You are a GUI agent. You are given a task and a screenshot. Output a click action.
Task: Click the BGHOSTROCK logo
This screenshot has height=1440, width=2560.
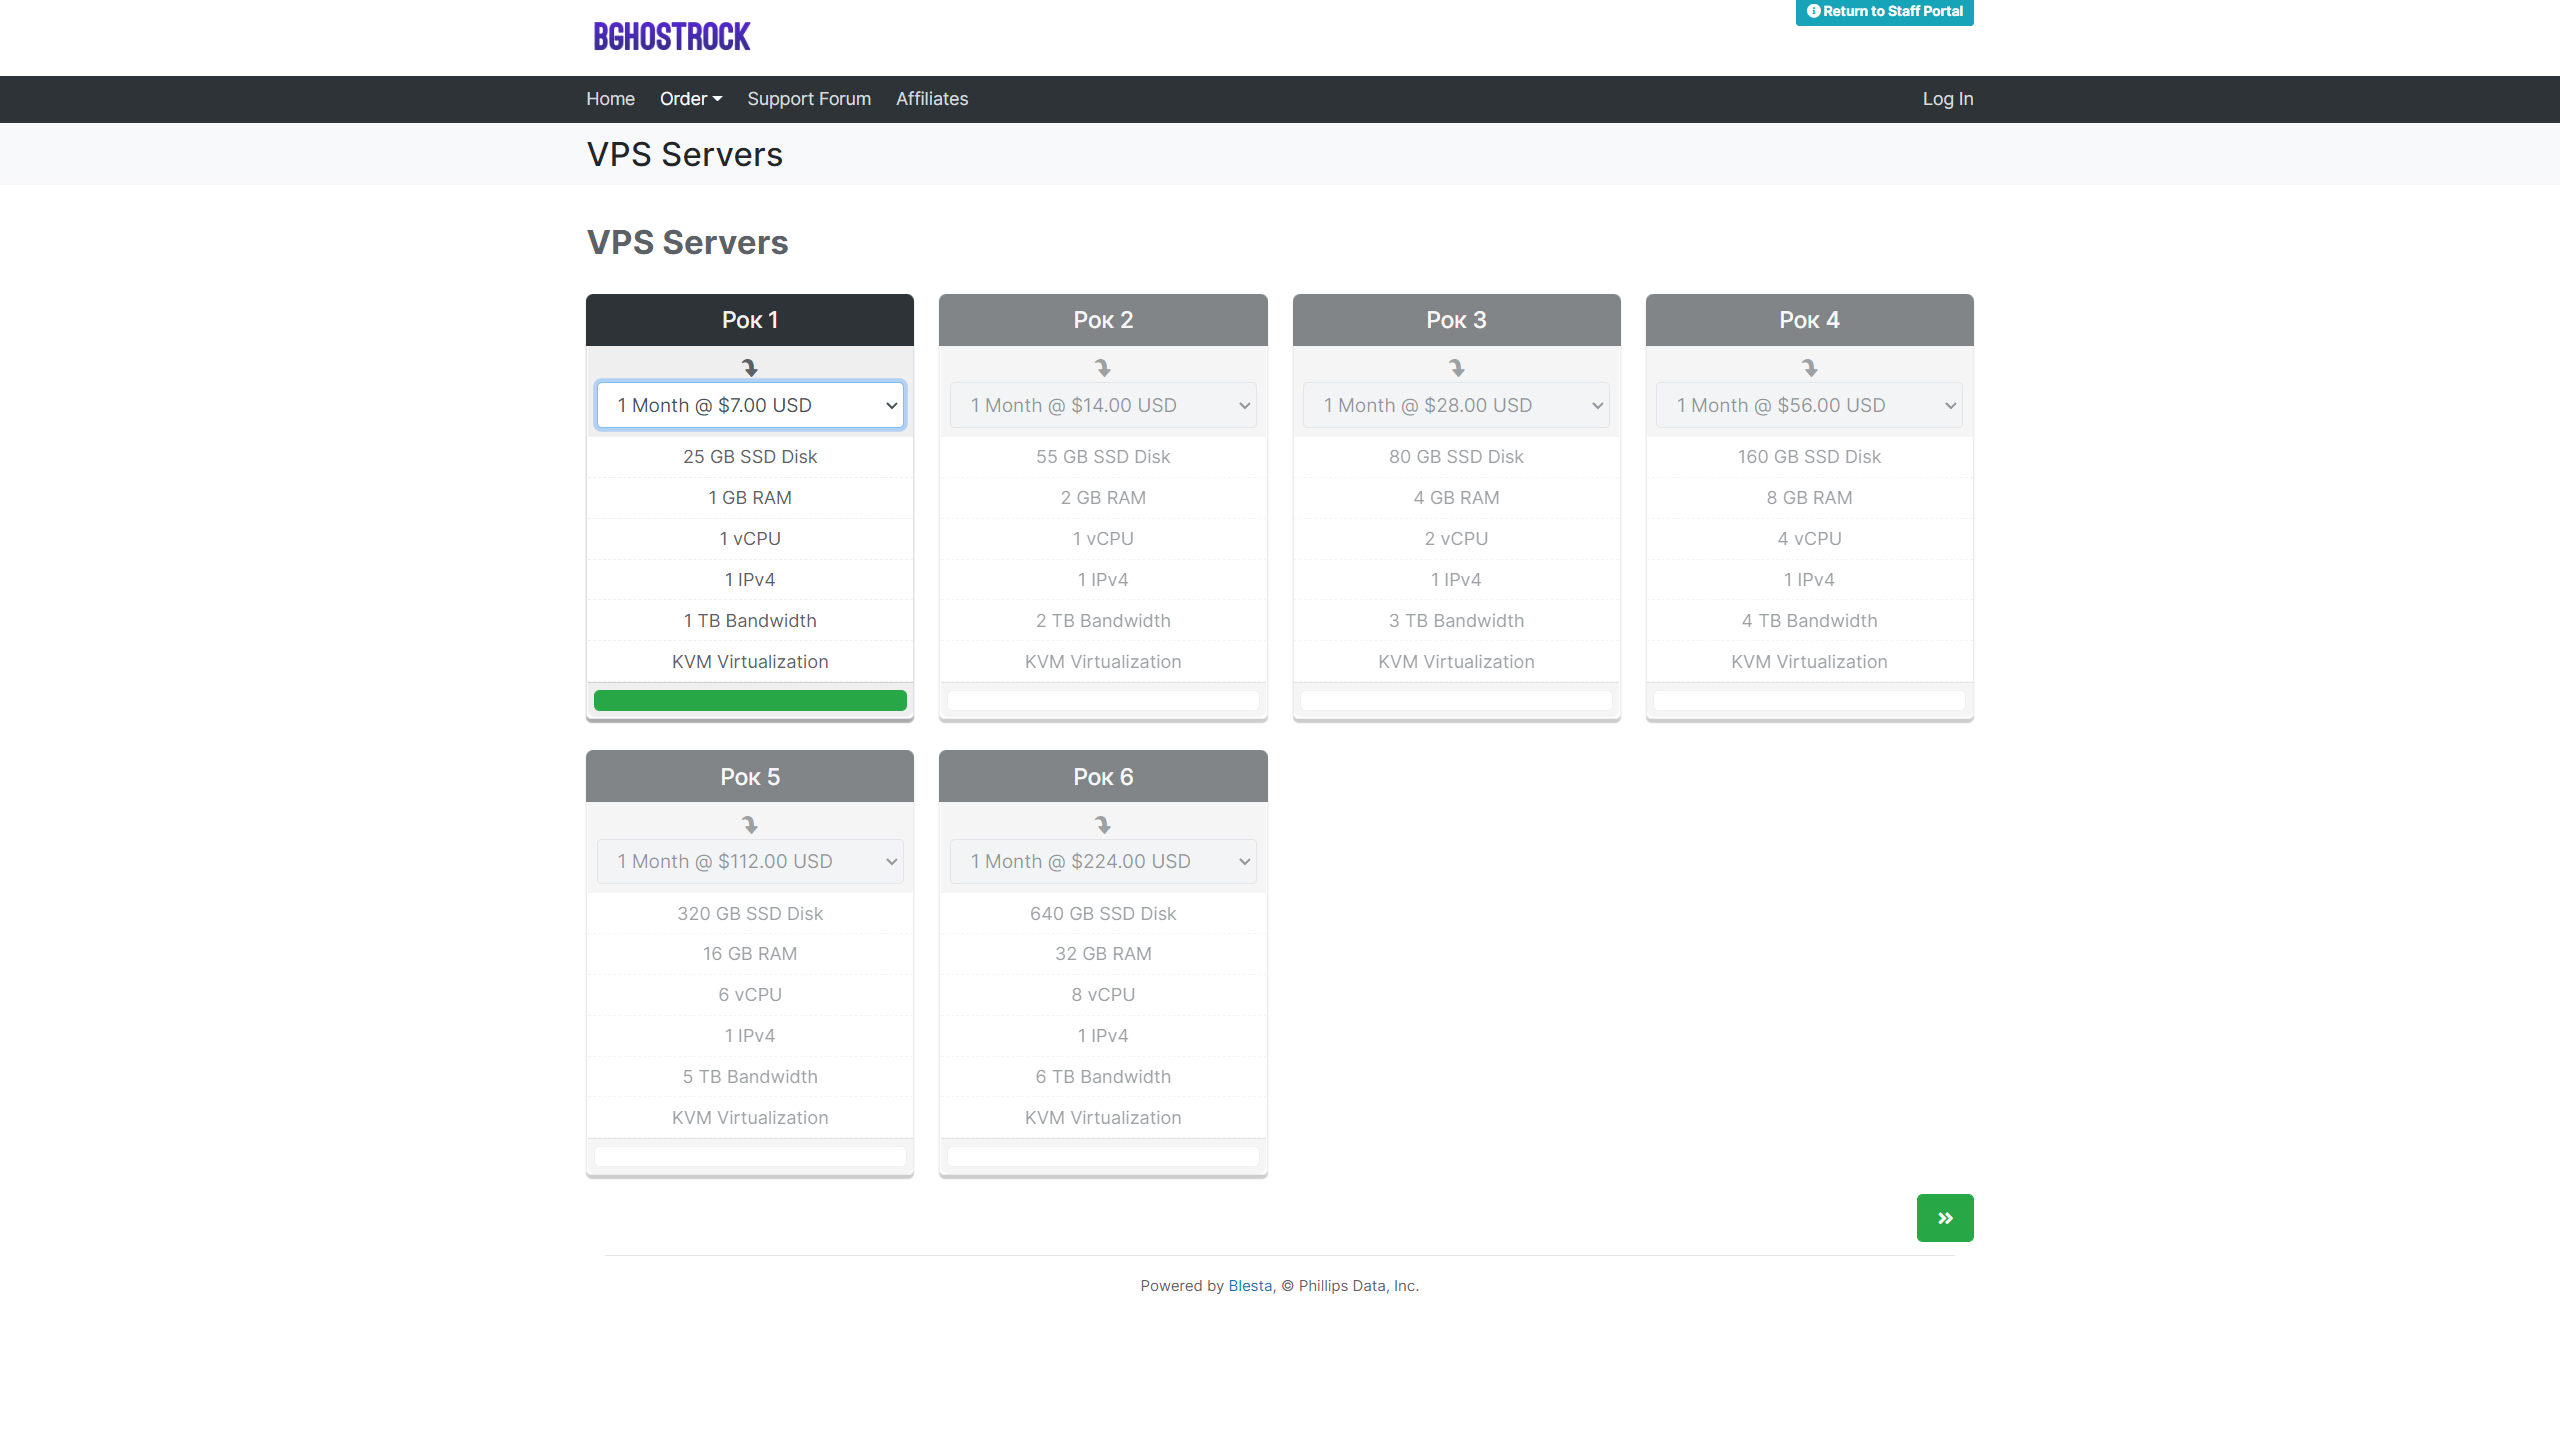point(672,37)
